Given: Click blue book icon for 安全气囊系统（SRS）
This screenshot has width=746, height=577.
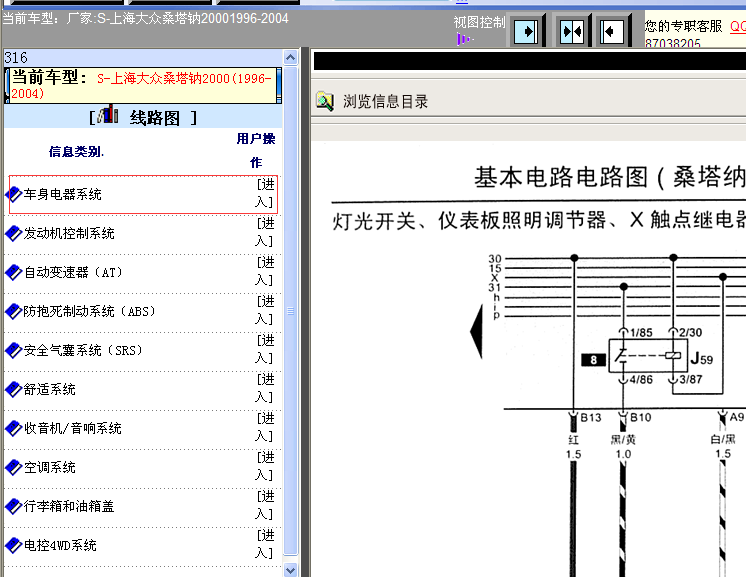Looking at the screenshot, I should click(x=13, y=350).
